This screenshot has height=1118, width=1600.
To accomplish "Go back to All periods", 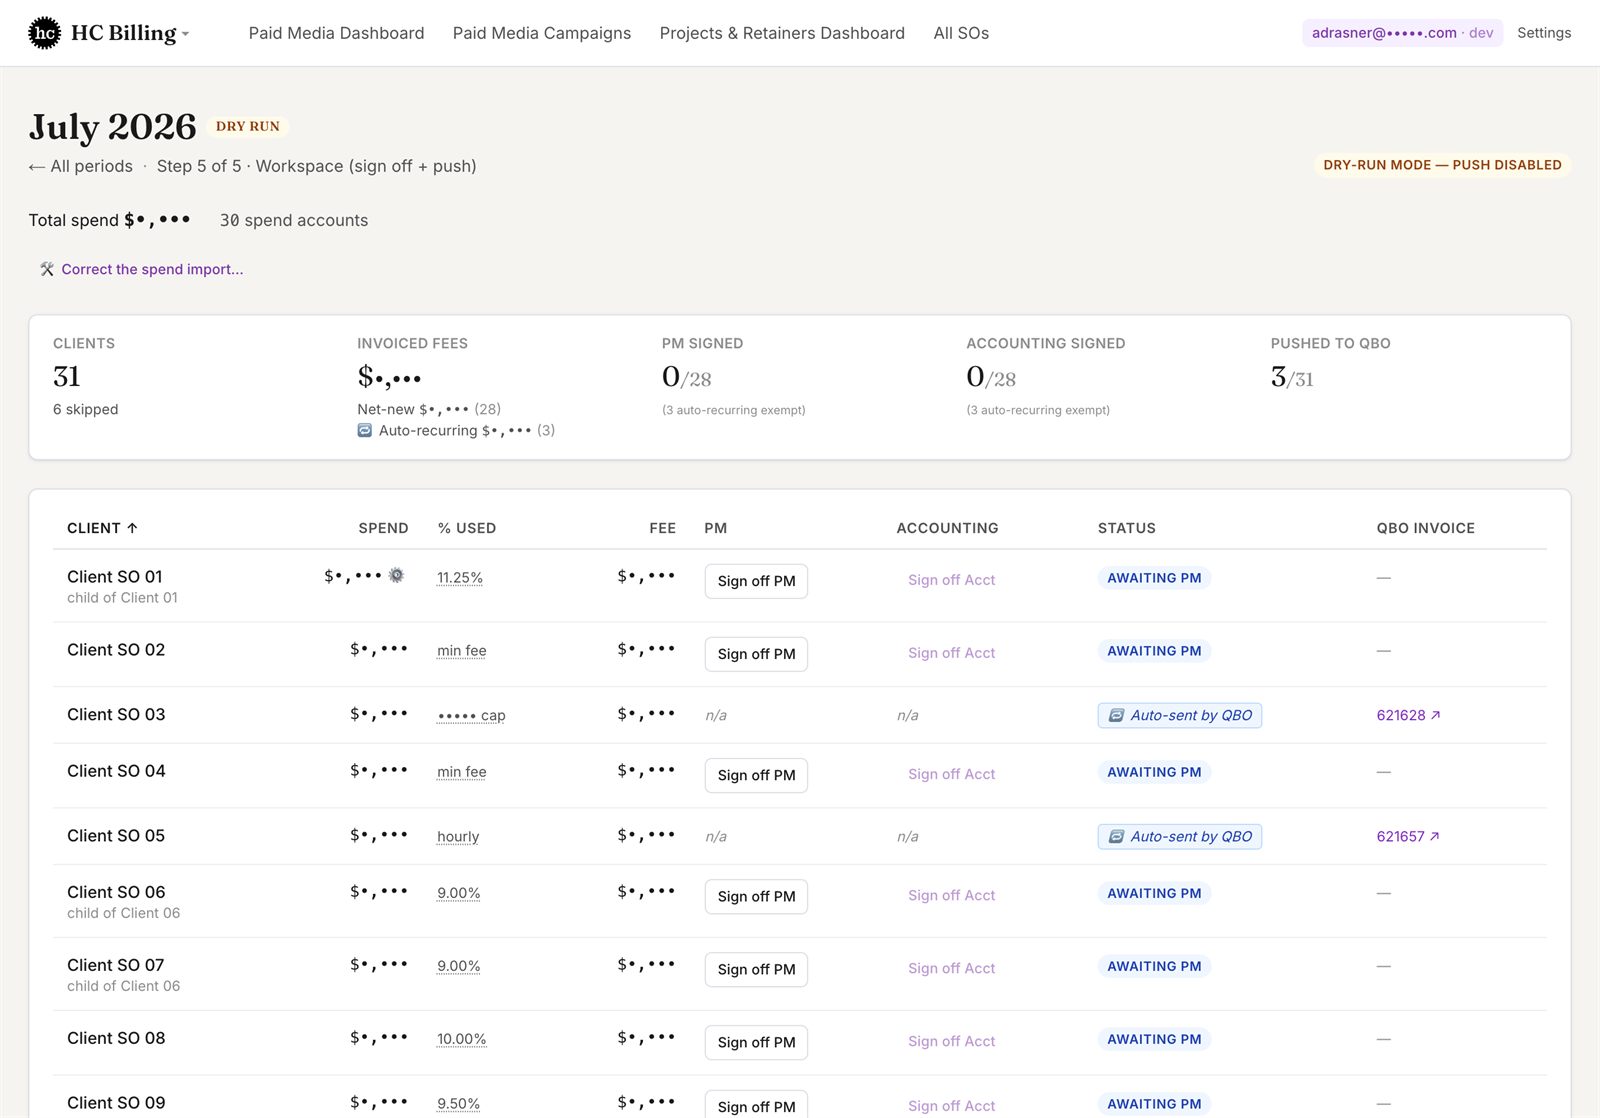I will tap(81, 166).
